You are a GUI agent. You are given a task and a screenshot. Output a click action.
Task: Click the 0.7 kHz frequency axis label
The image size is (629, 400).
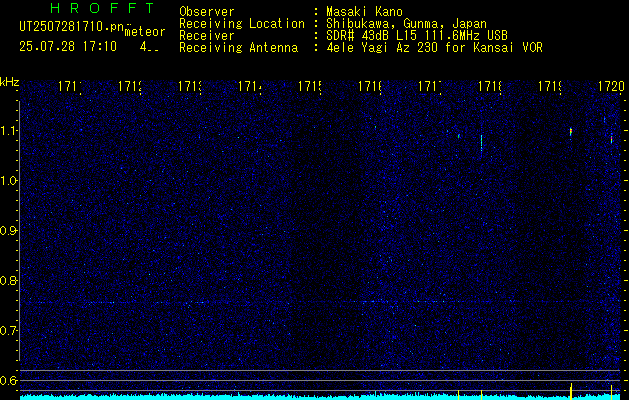[x=8, y=330]
